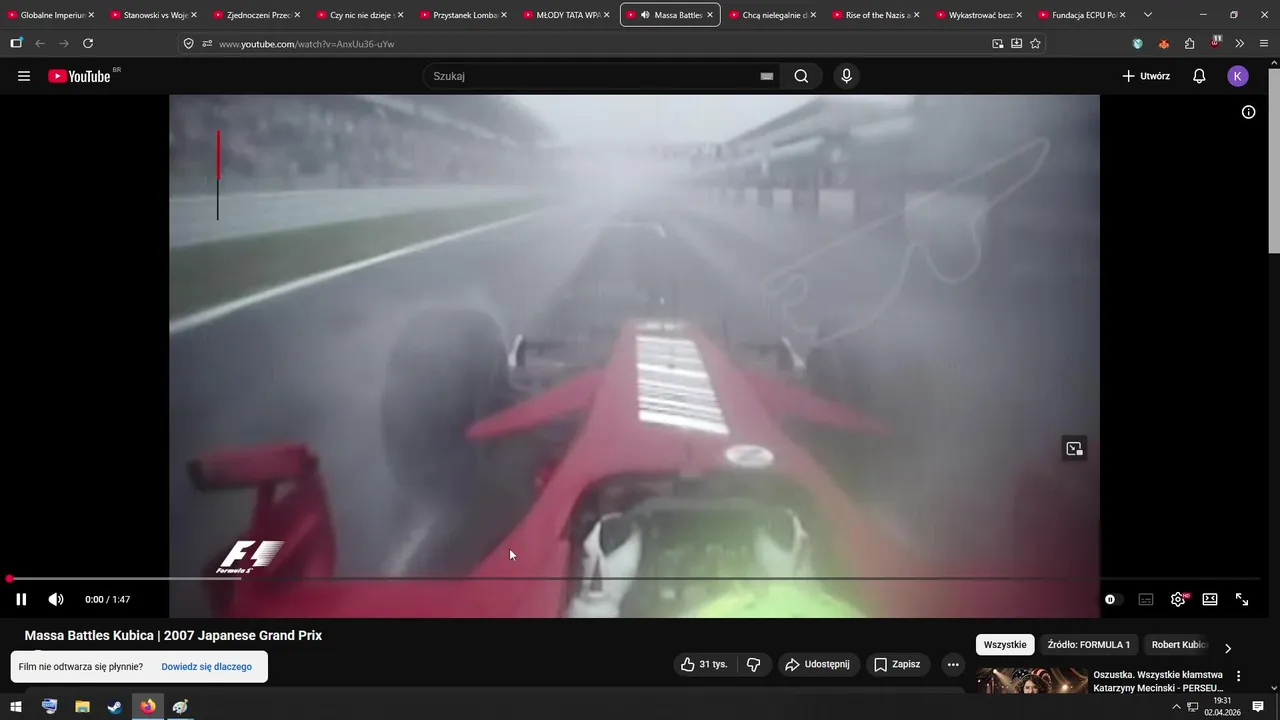The width and height of the screenshot is (1280, 720).
Task: Open the player settings gear
Action: tap(1178, 599)
